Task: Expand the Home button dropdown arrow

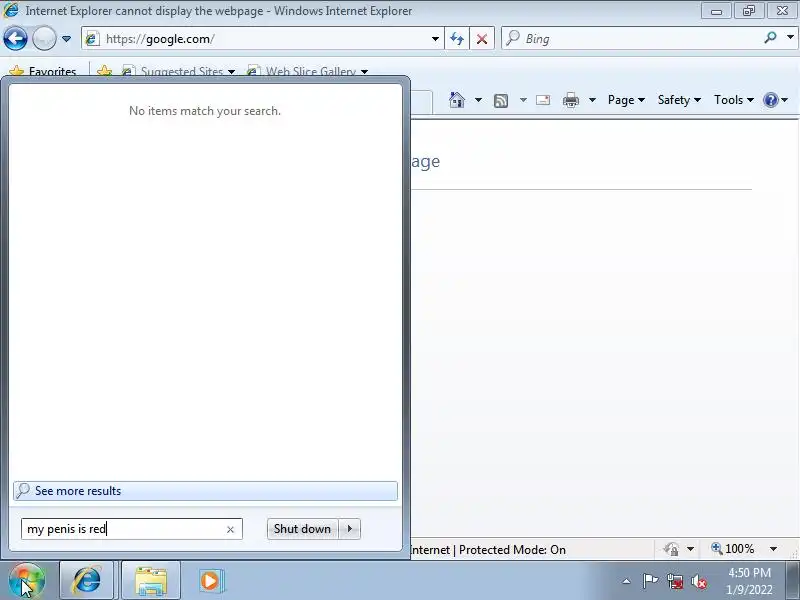Action: tap(478, 100)
